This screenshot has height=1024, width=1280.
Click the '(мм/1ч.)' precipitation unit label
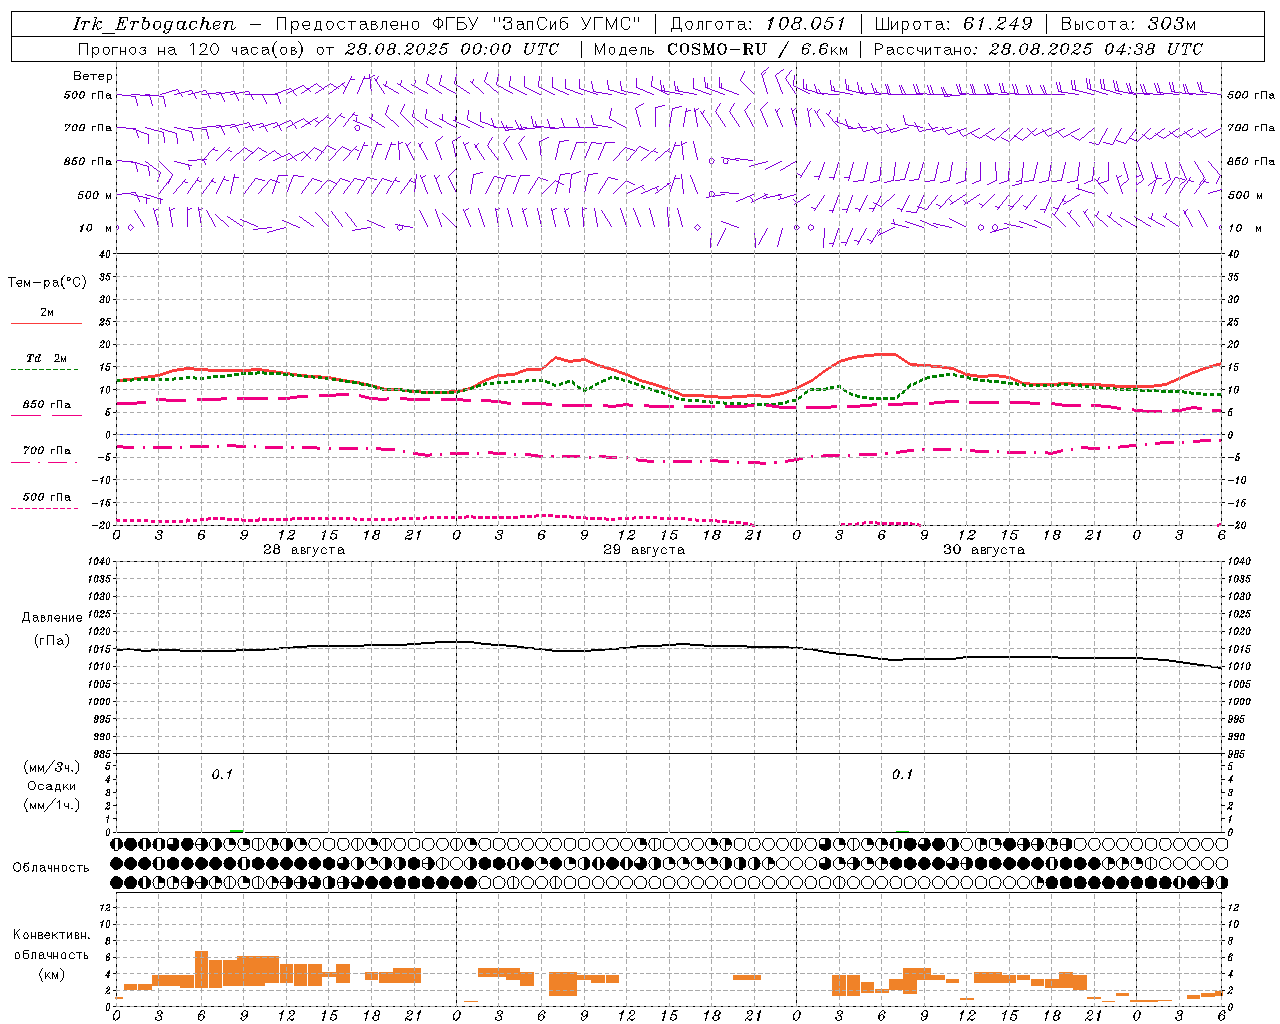point(52,805)
